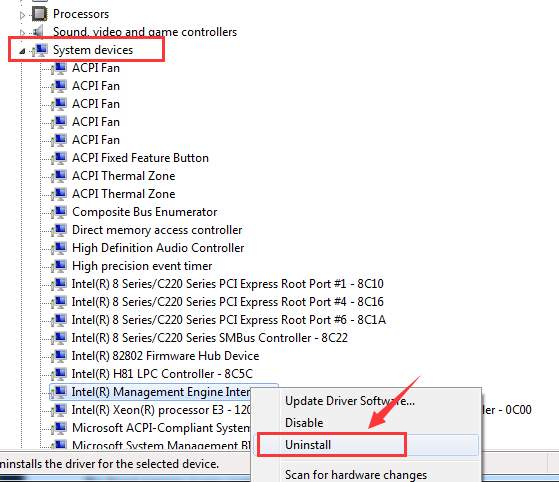Click the Processors chip icon
The height and width of the screenshot is (482, 559).
[39, 14]
